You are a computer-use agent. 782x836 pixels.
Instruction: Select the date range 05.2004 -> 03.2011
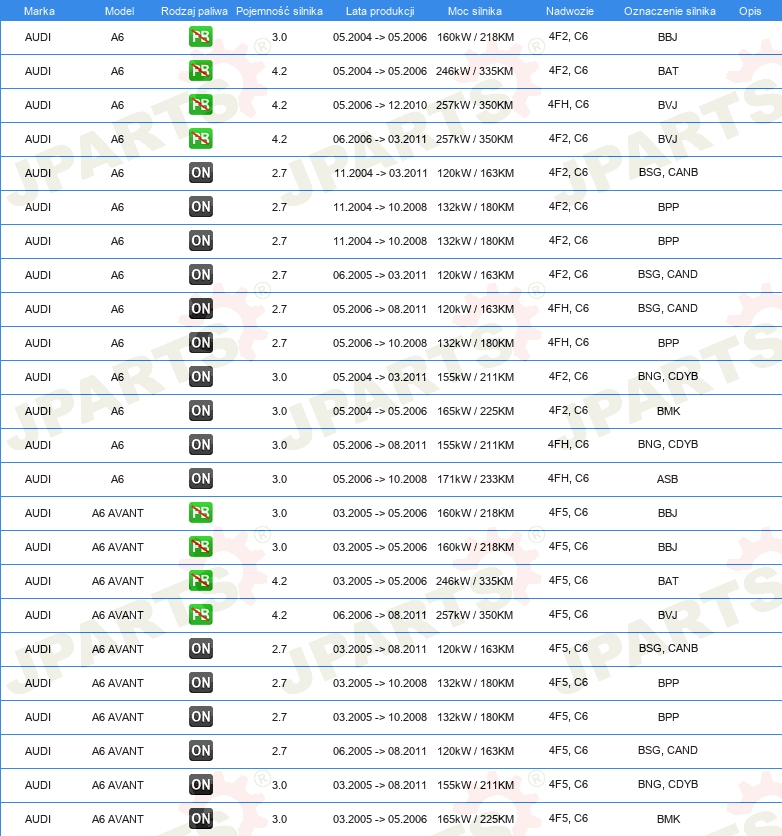pyautogui.click(x=380, y=377)
